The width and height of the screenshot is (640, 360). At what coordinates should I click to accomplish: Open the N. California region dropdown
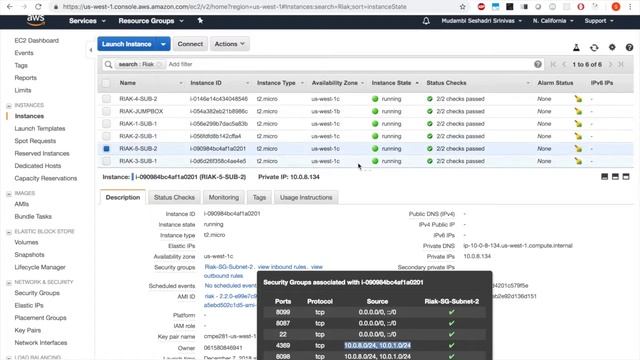553,21
